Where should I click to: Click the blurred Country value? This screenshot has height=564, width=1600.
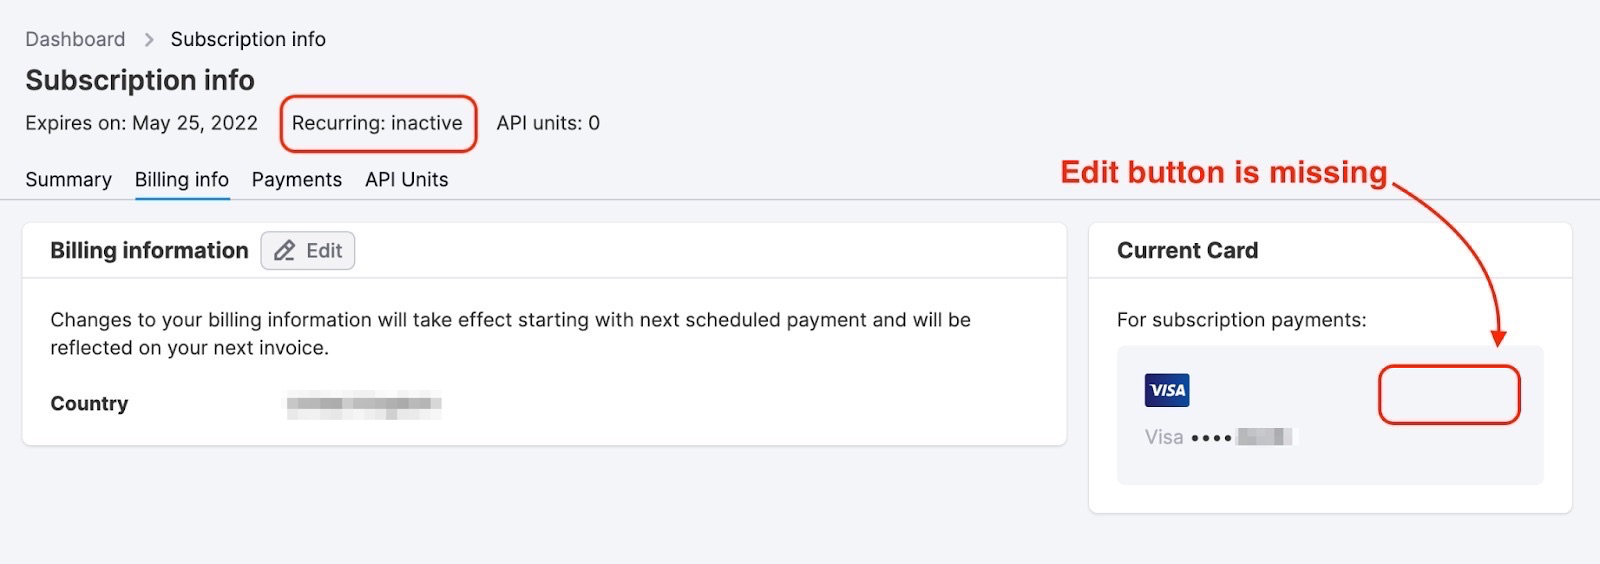(x=364, y=405)
